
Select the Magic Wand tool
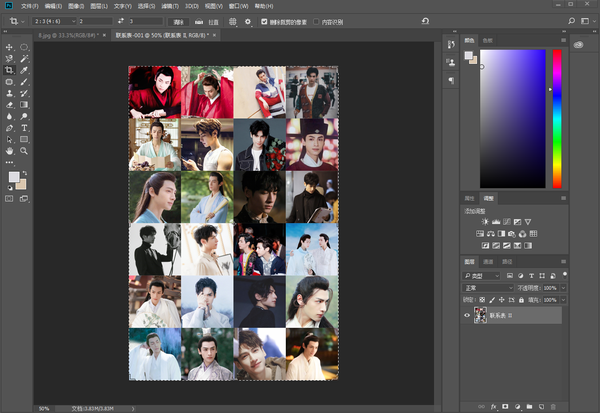click(x=24, y=59)
